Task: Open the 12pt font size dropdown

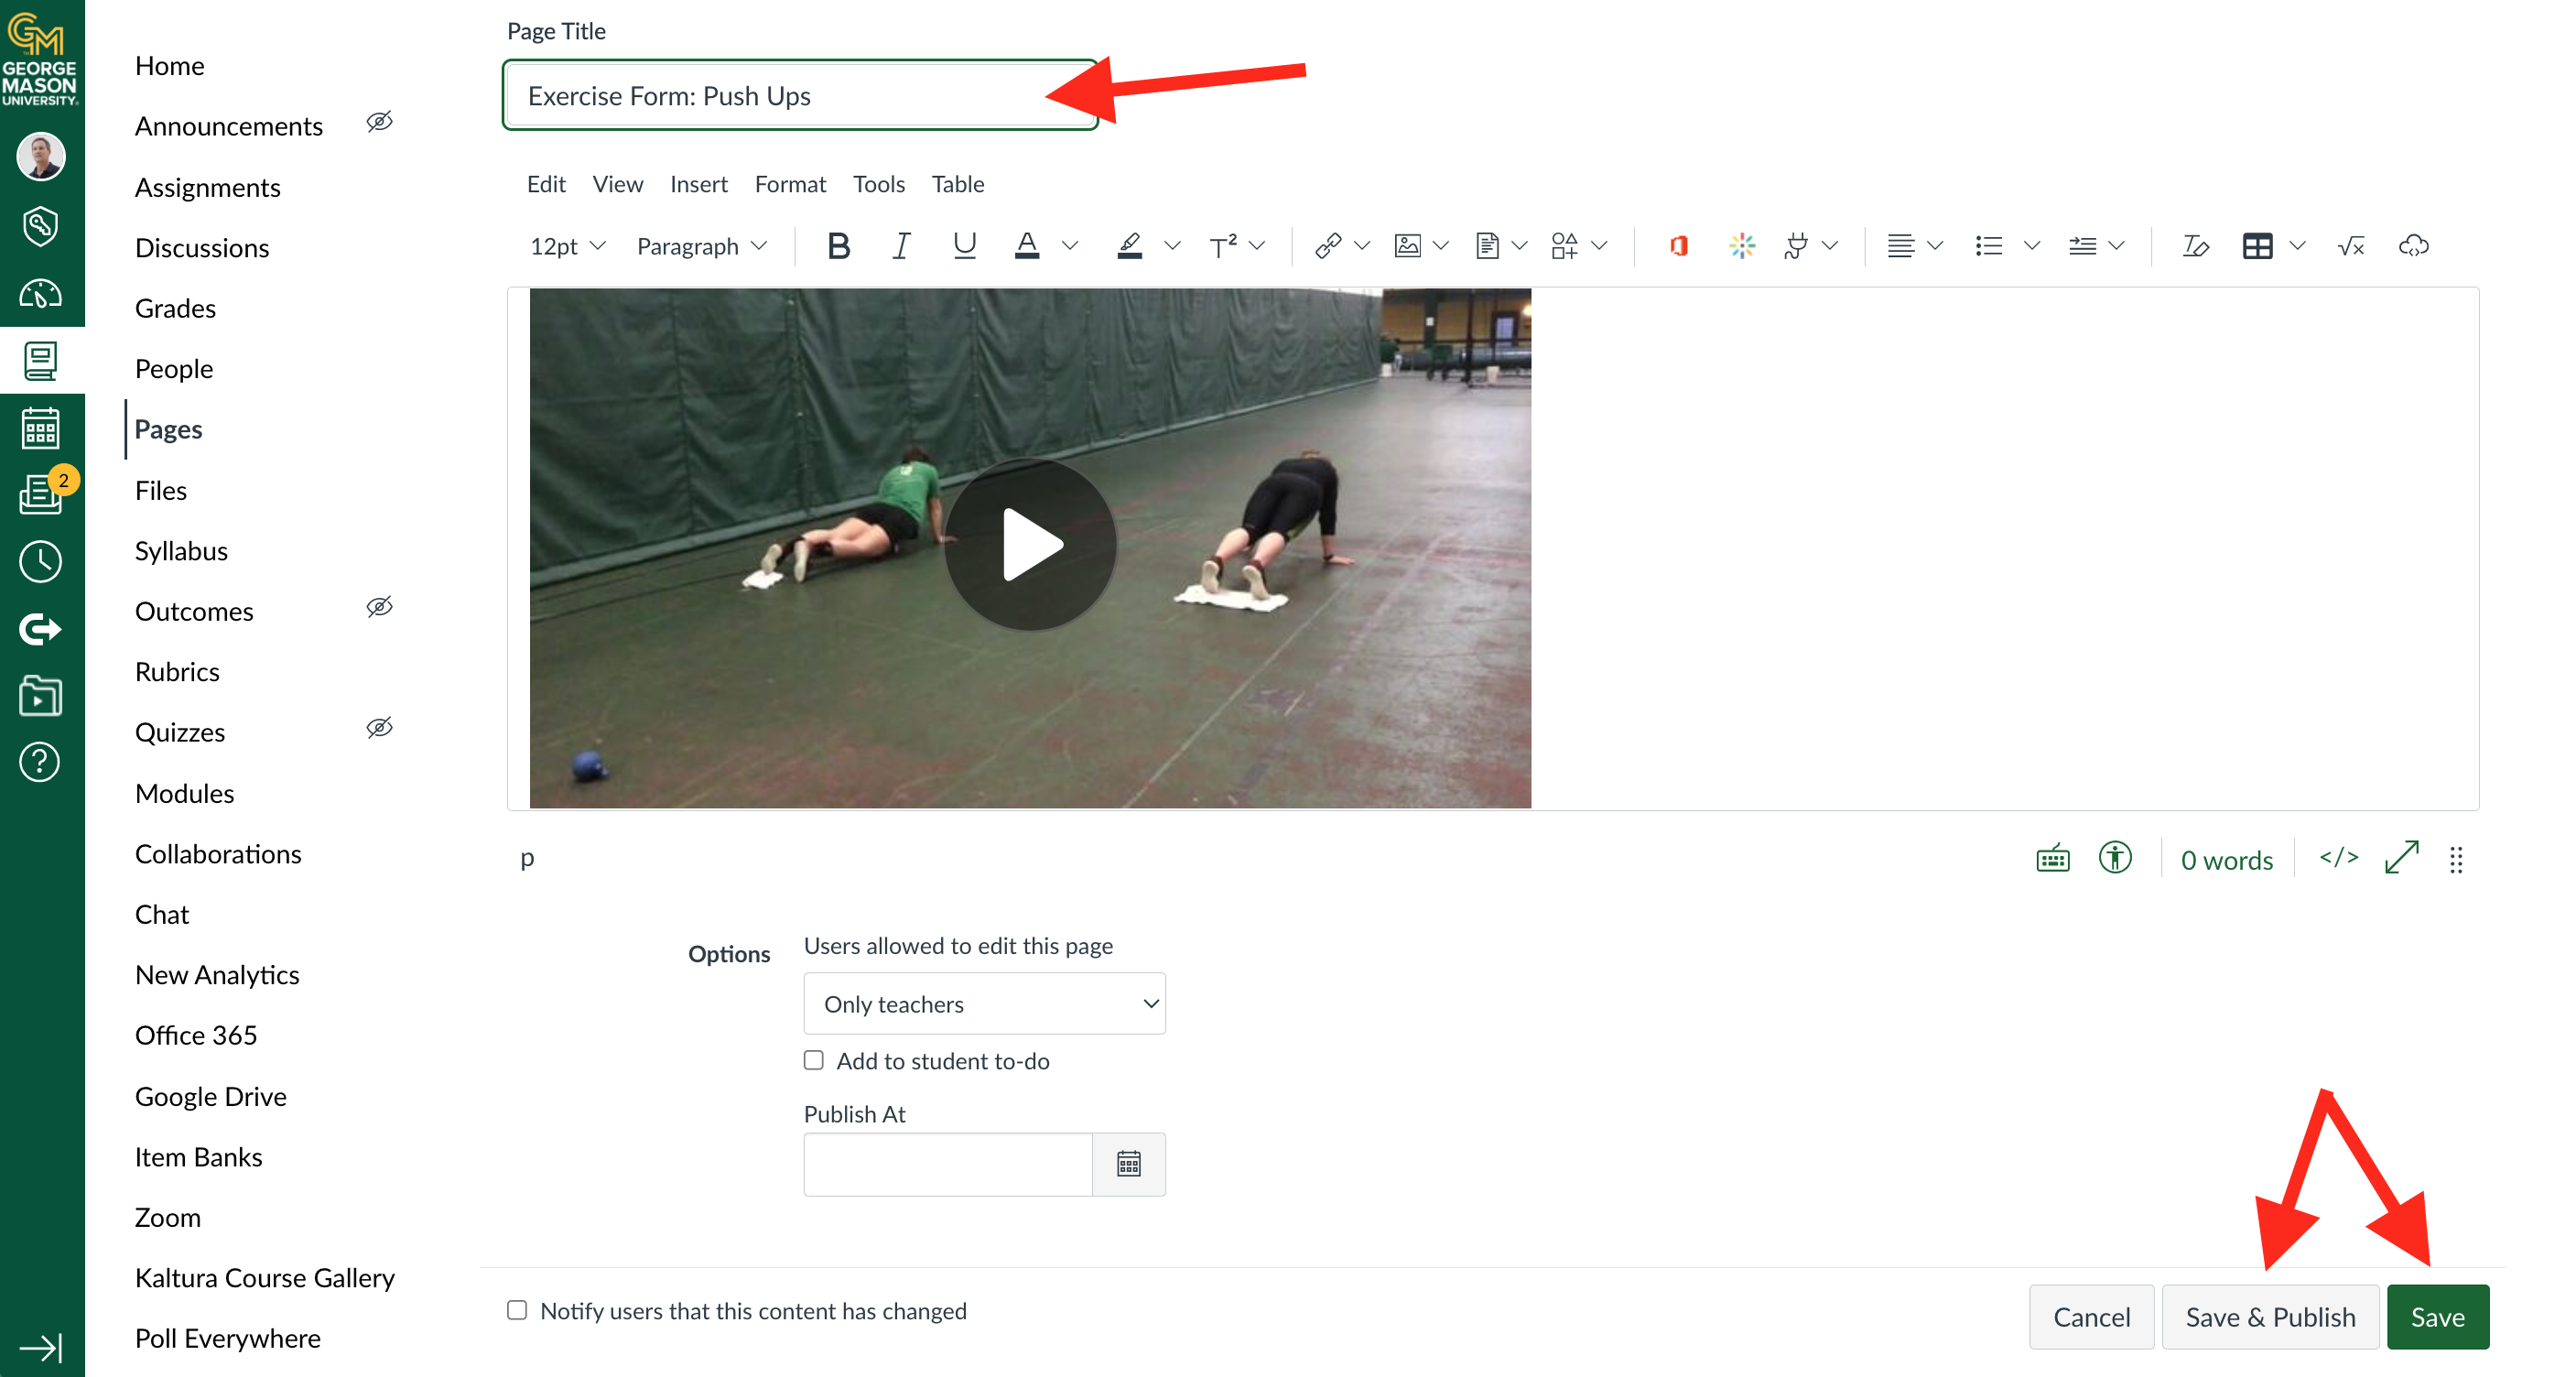Action: tap(567, 246)
